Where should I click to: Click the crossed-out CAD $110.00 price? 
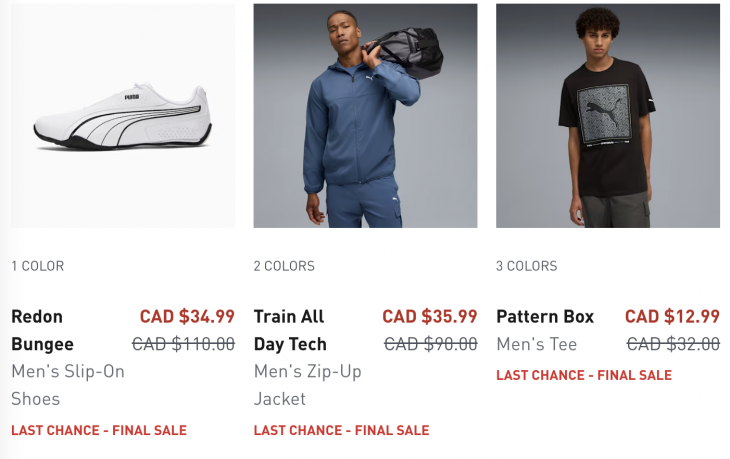coord(184,344)
